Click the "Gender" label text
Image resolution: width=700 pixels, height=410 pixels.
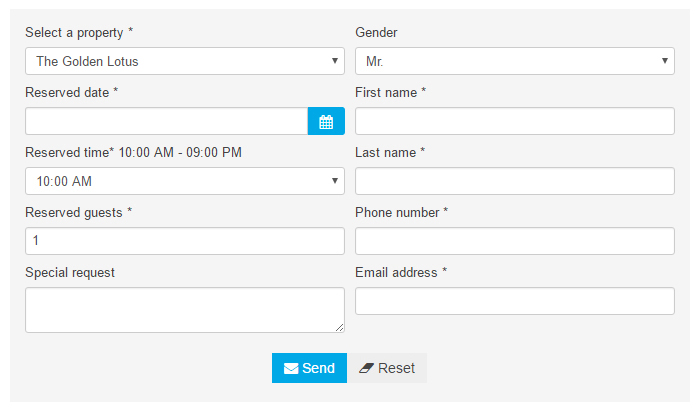[x=376, y=33]
